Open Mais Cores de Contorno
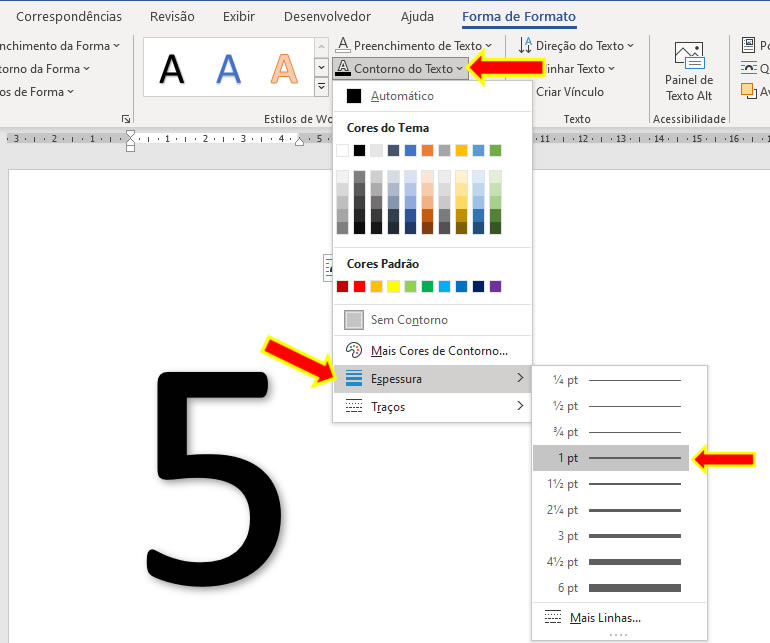Viewport: 770px width, 643px height. 432,350
